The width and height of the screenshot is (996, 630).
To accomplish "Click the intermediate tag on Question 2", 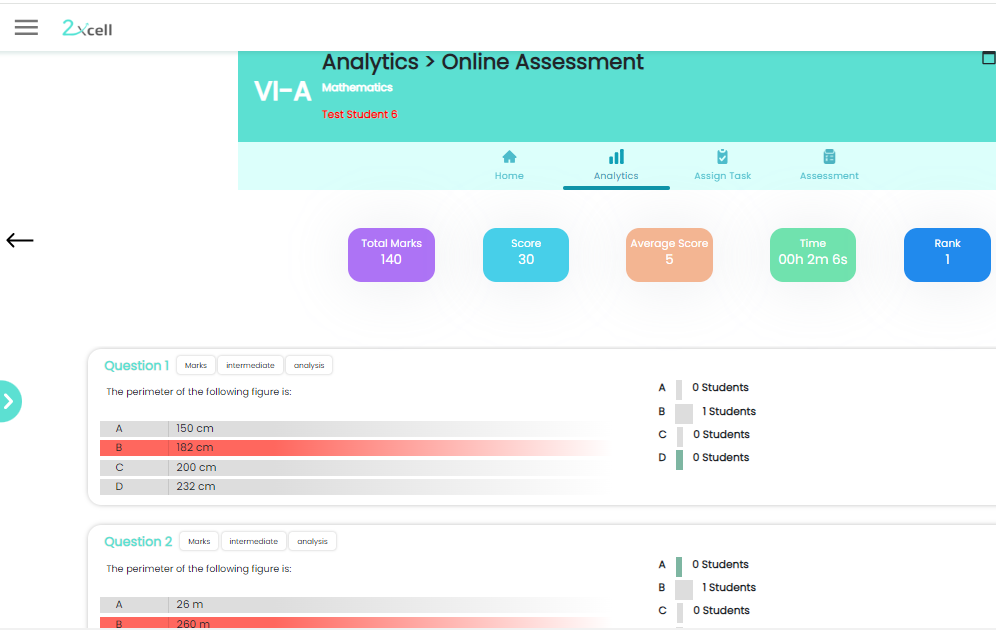I will coord(253,542).
